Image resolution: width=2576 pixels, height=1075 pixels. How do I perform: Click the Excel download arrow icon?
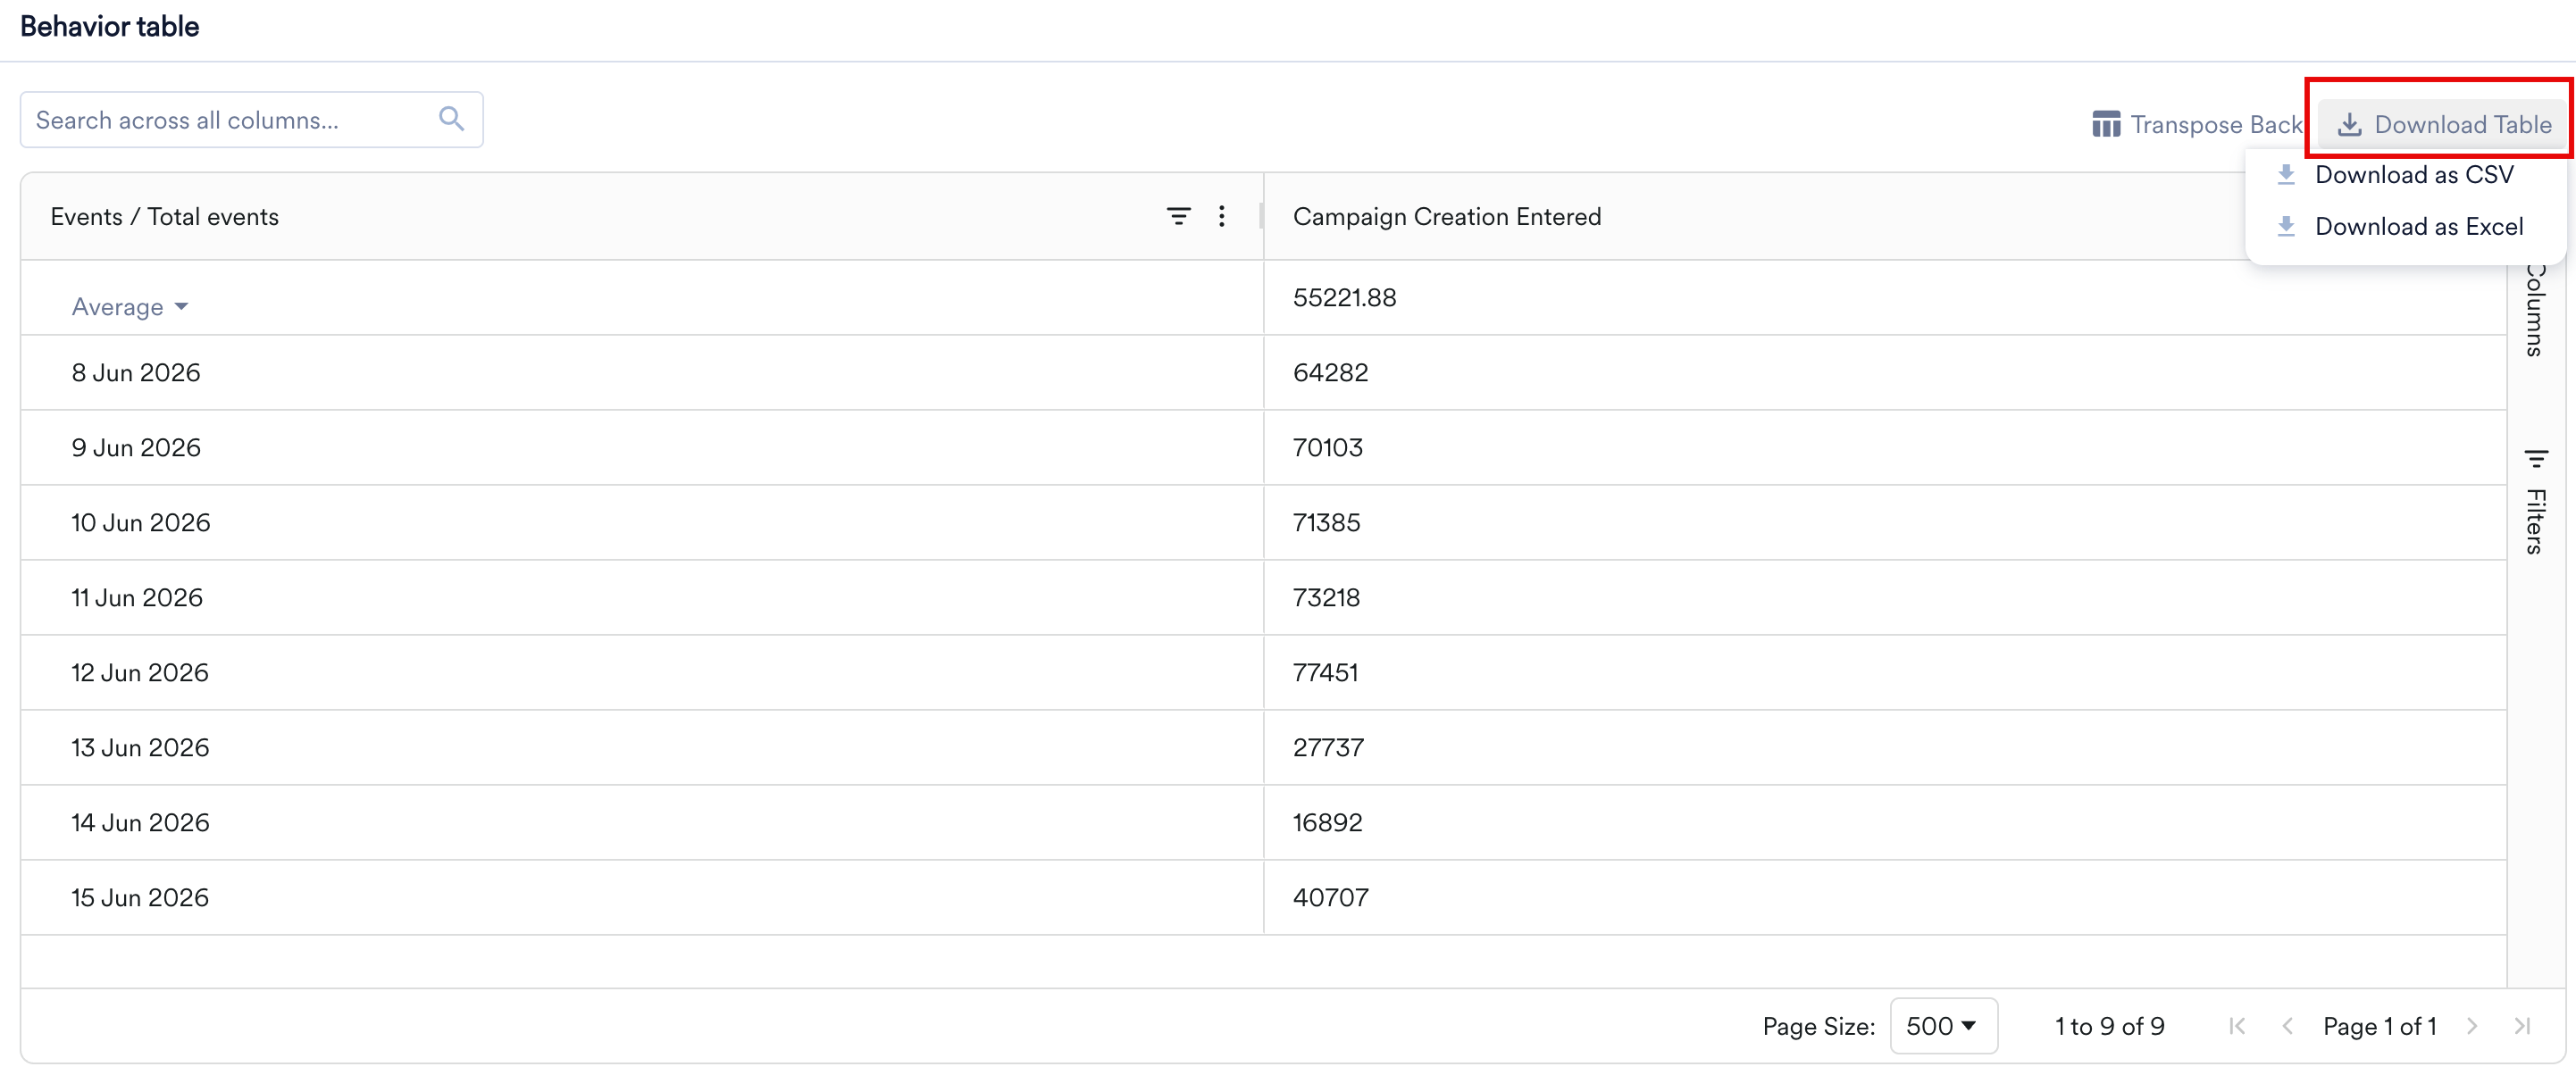2286,226
